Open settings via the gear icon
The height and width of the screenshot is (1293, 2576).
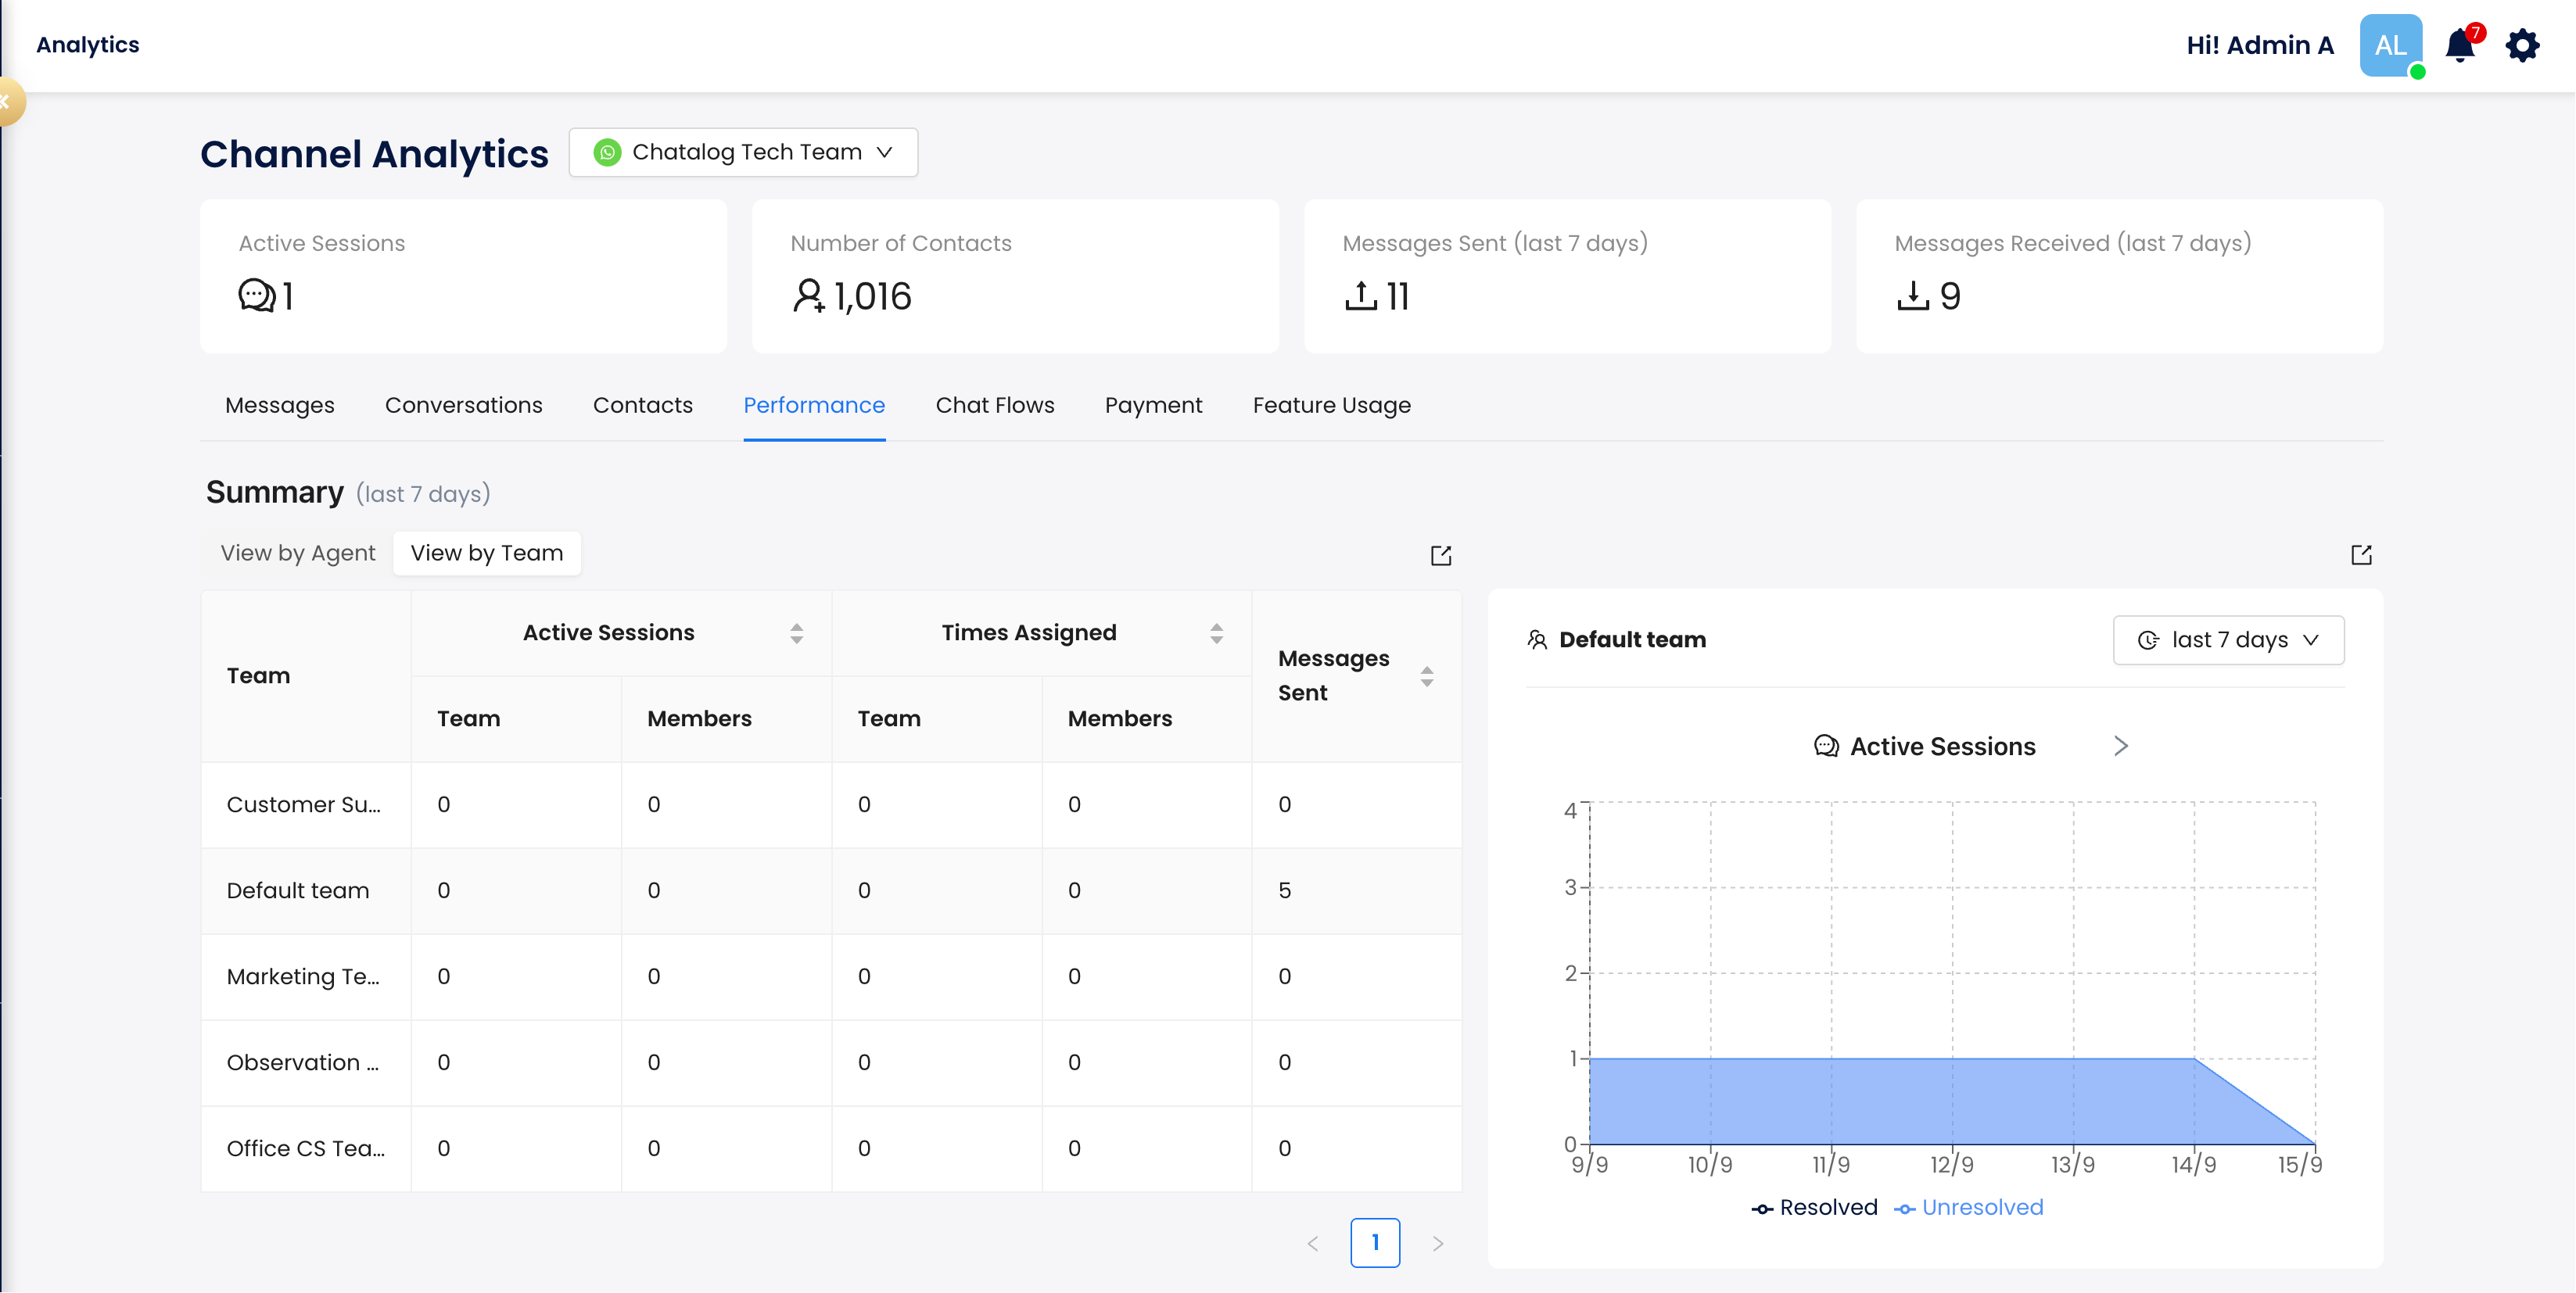(2522, 46)
